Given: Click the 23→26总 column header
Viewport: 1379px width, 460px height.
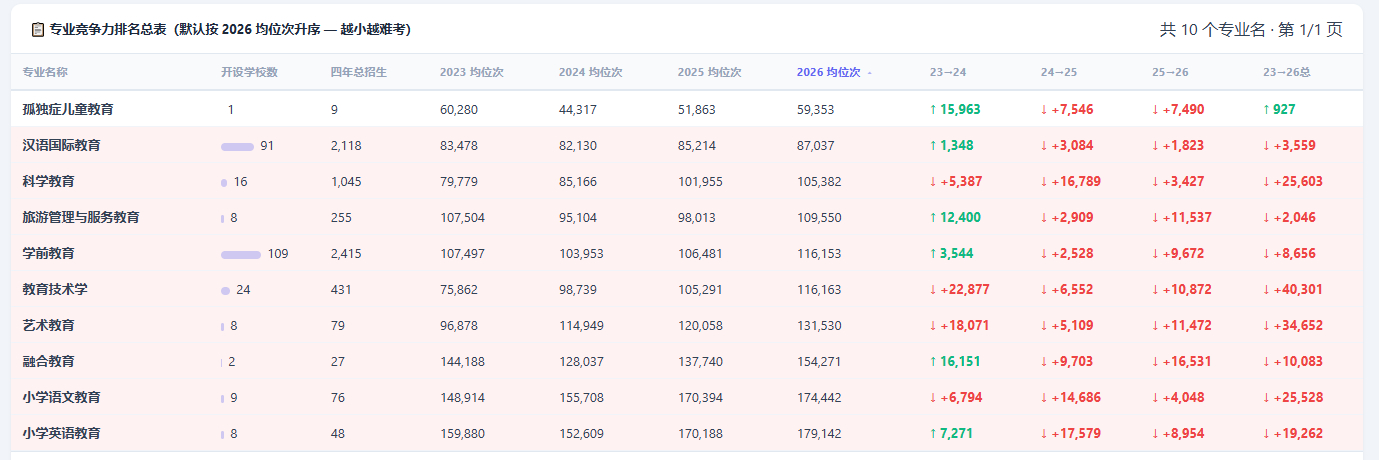Looking at the screenshot, I should 1286,72.
